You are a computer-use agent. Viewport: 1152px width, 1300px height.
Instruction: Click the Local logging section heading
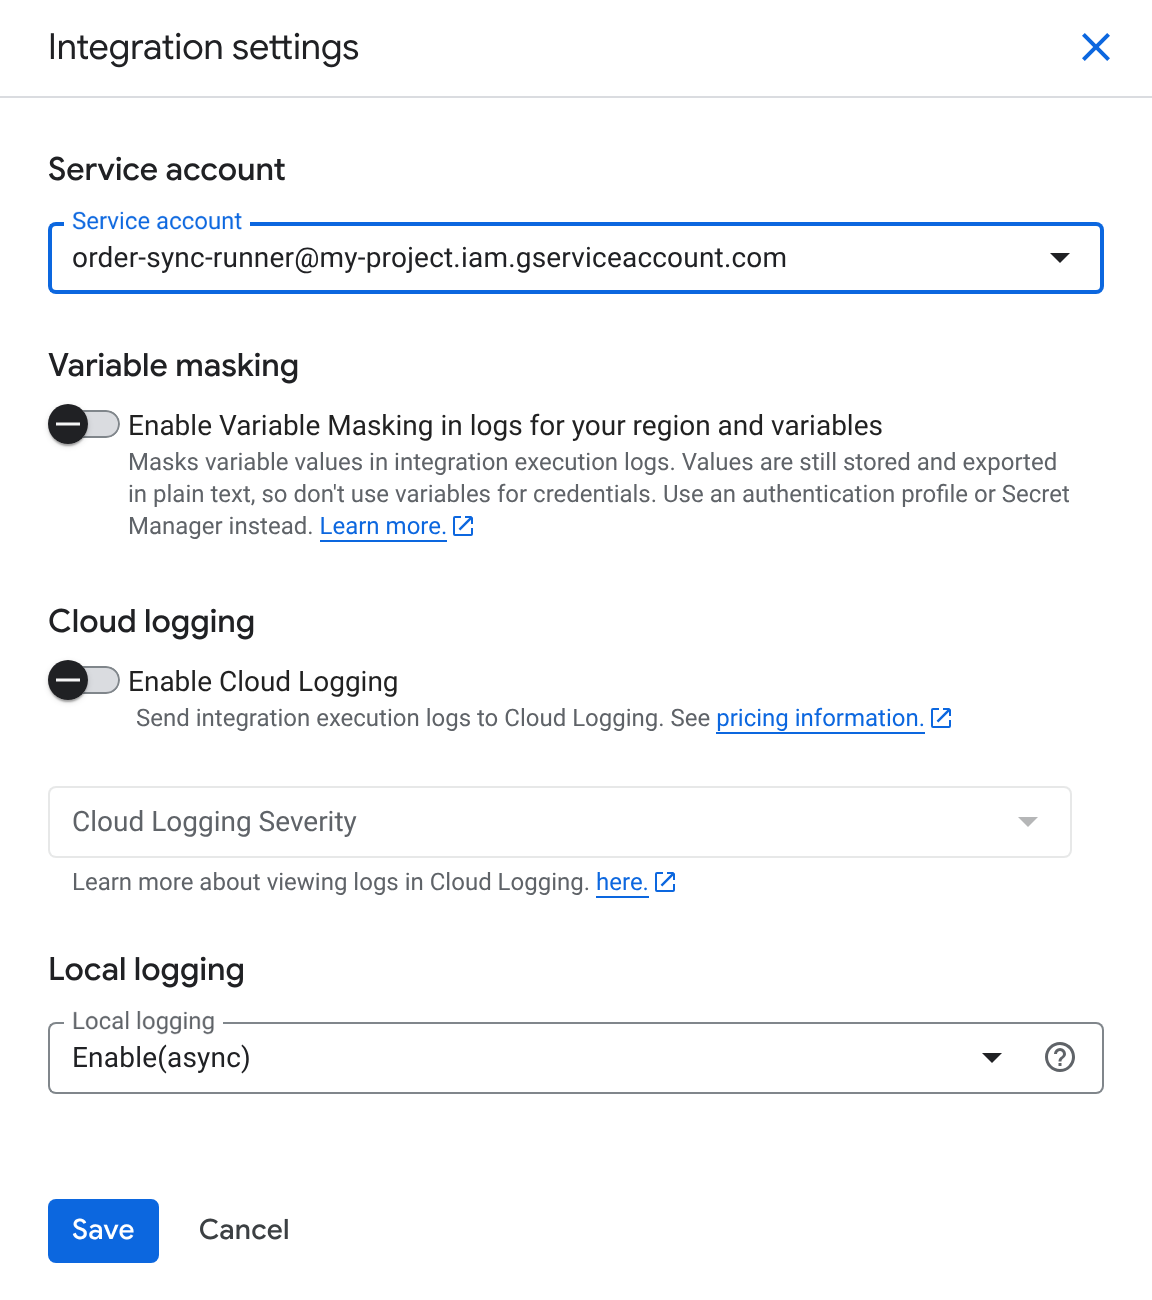tap(147, 970)
